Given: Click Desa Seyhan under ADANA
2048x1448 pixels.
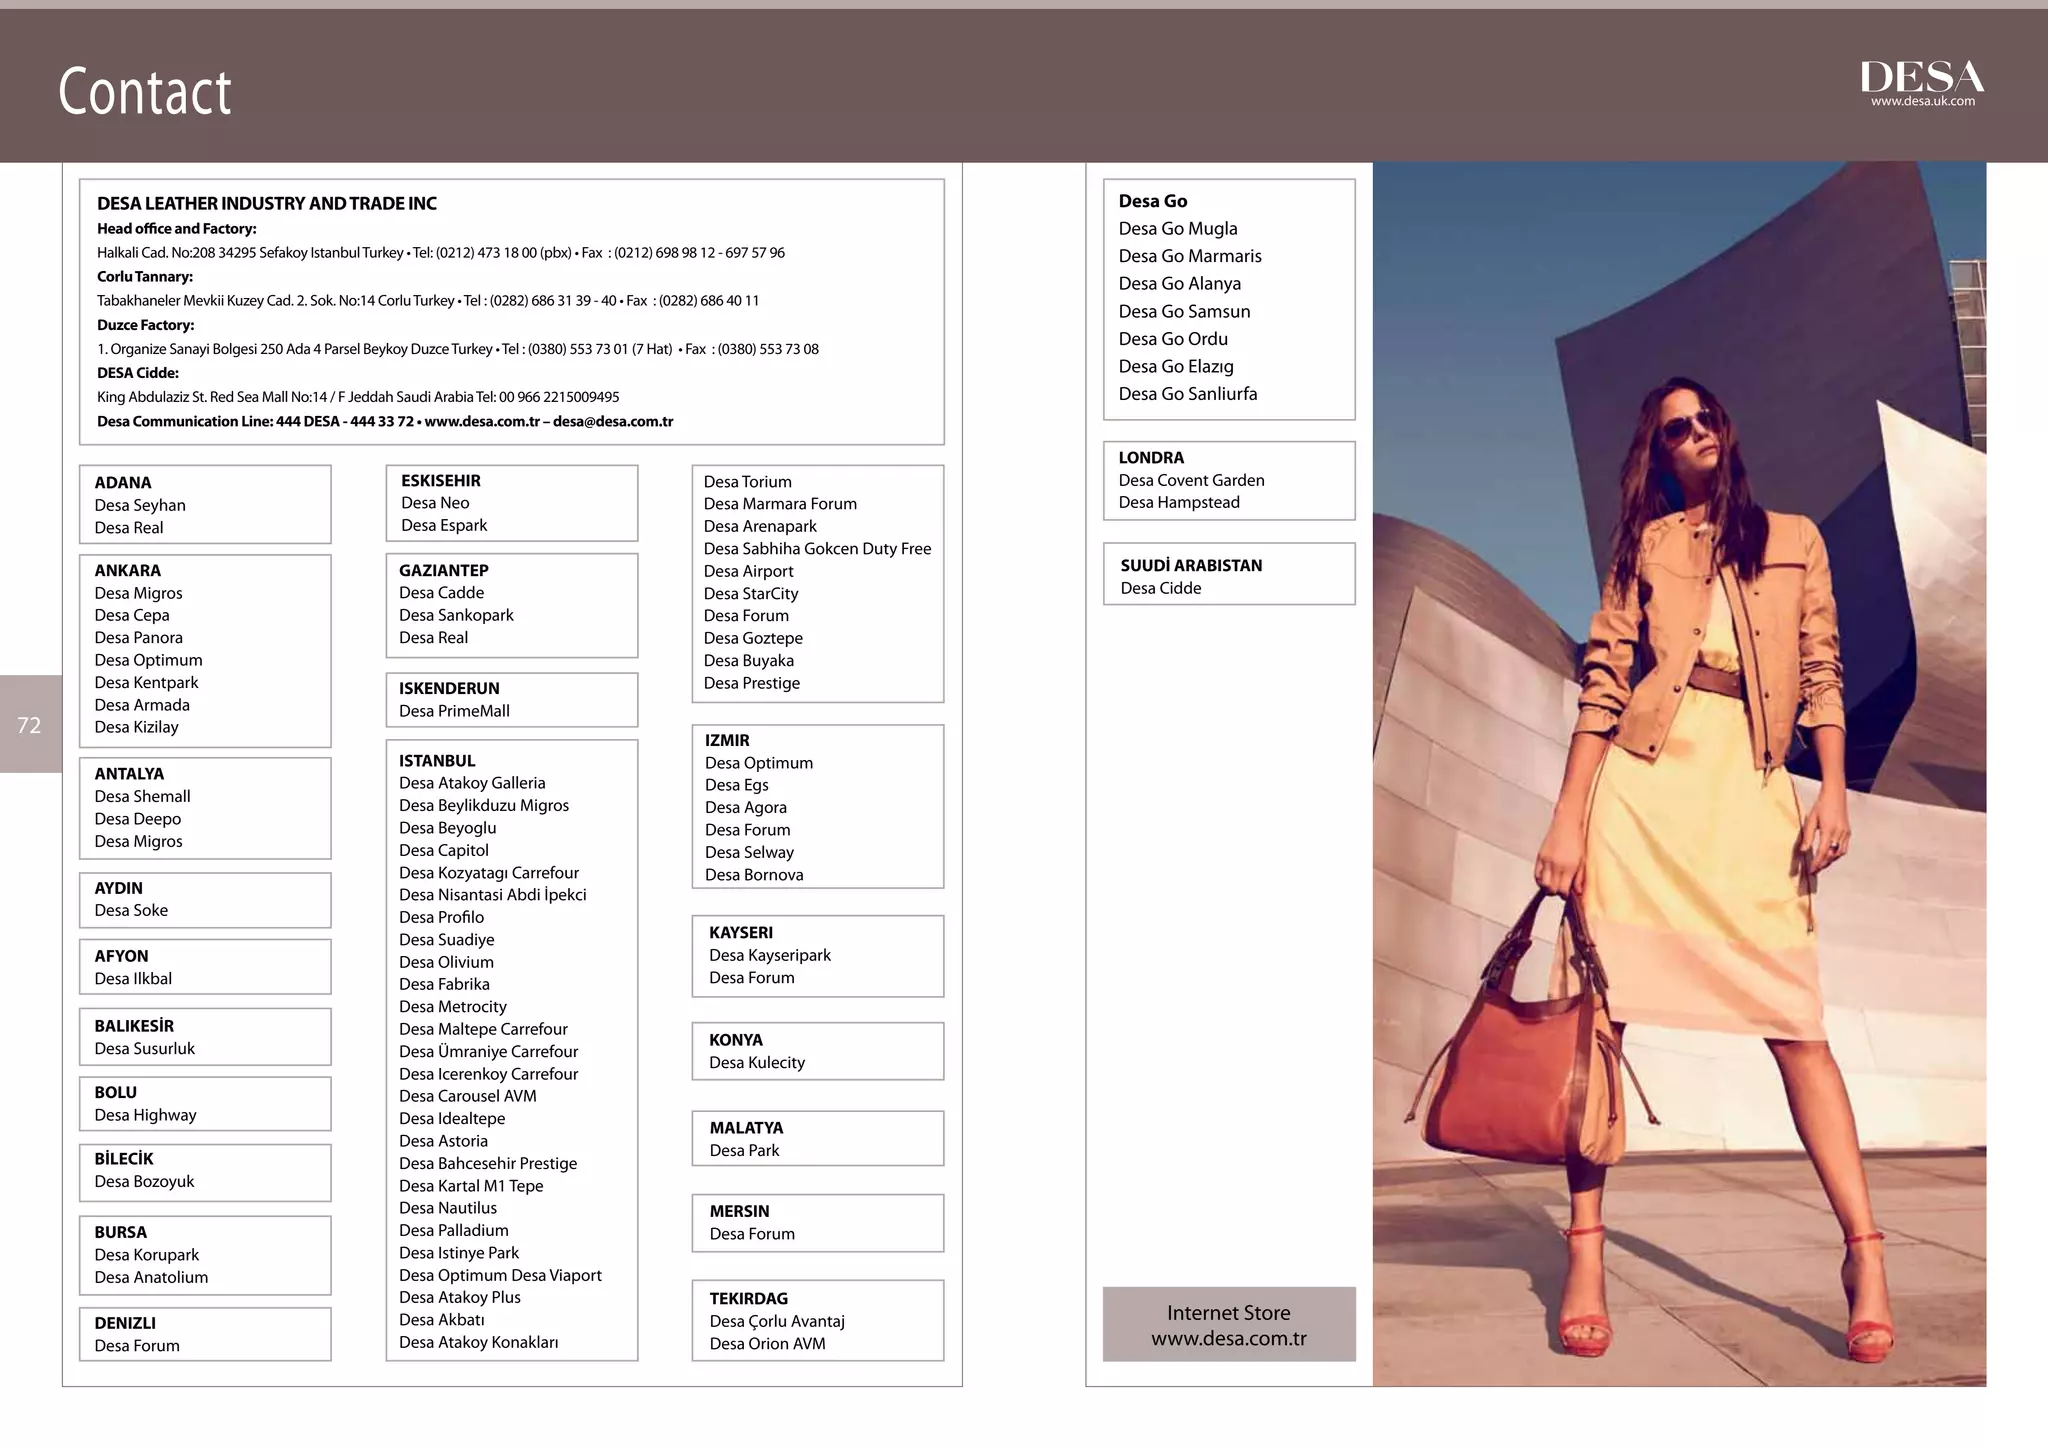Looking at the screenshot, I should pyautogui.click(x=140, y=505).
